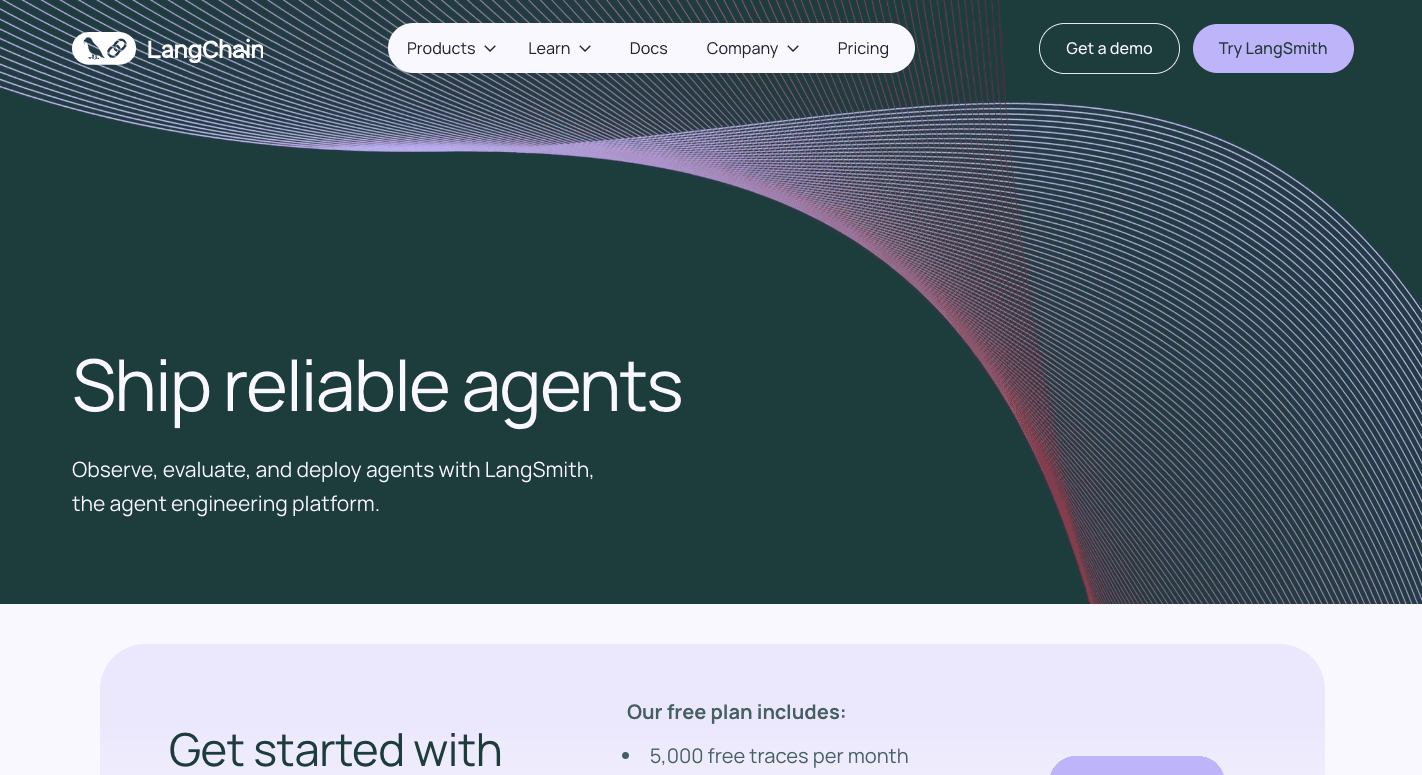Click the Observe, evaluate, and deploy subtitle
This screenshot has height=775, width=1422.
click(x=333, y=486)
